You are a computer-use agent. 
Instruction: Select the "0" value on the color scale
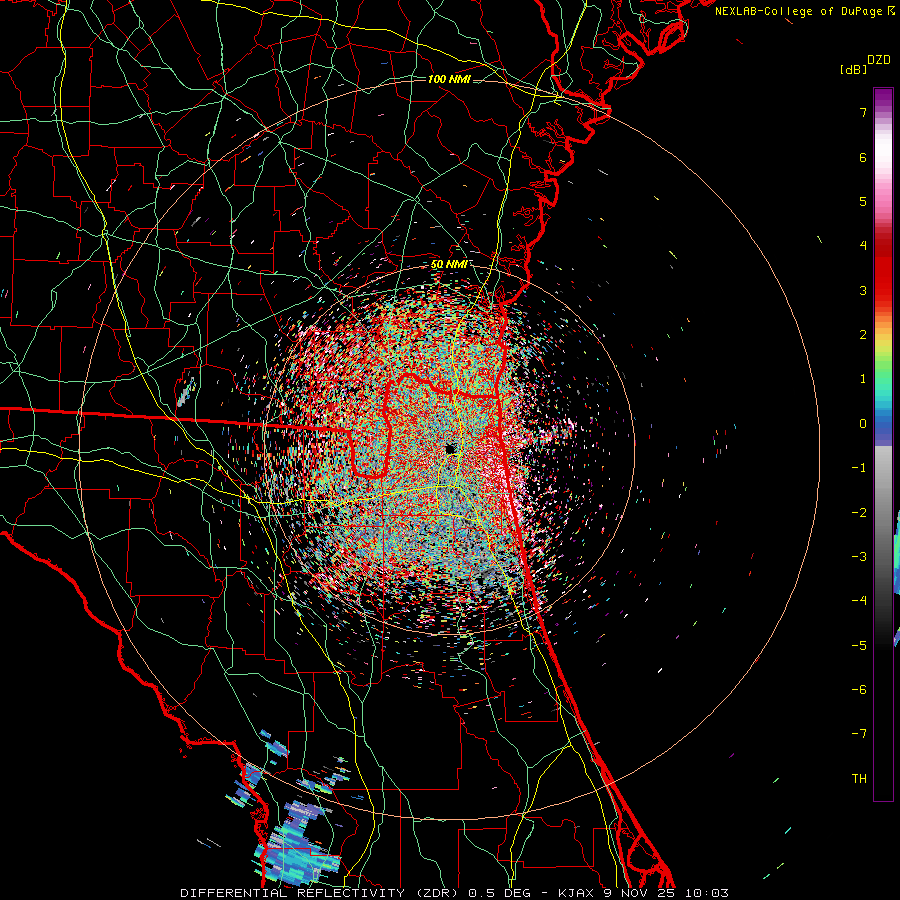[x=863, y=424]
